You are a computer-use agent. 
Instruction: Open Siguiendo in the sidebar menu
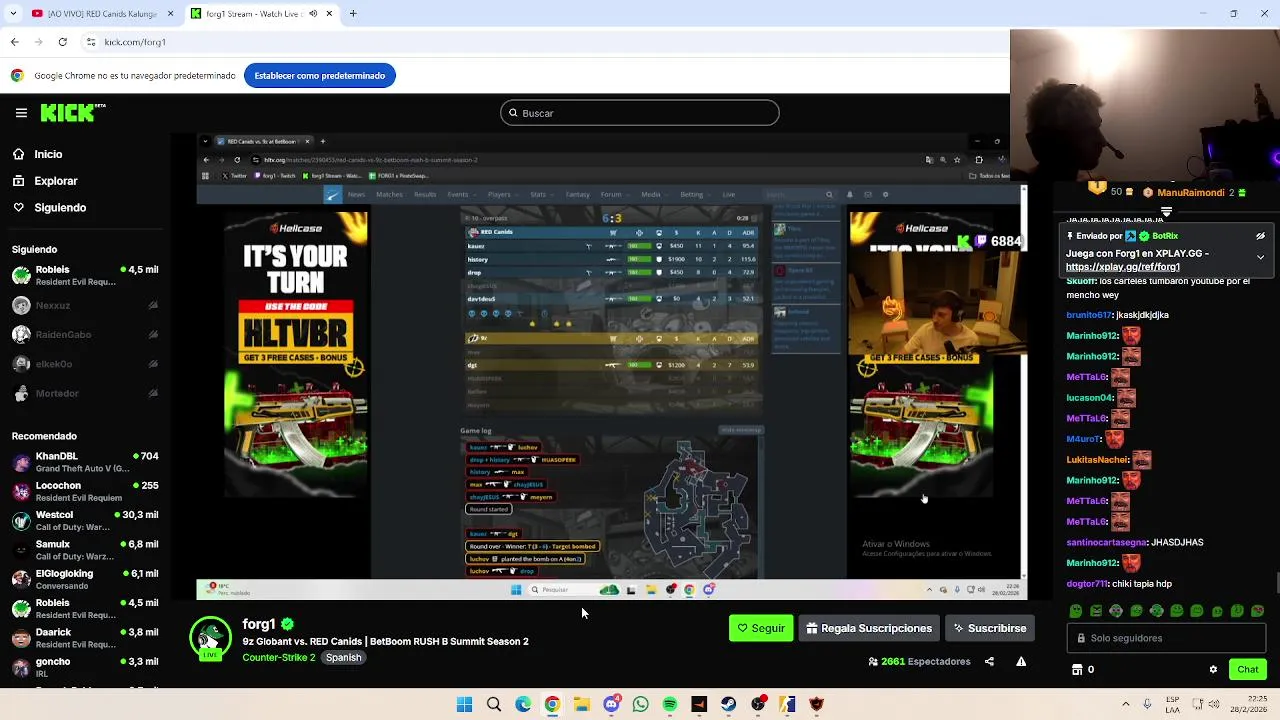(60, 207)
